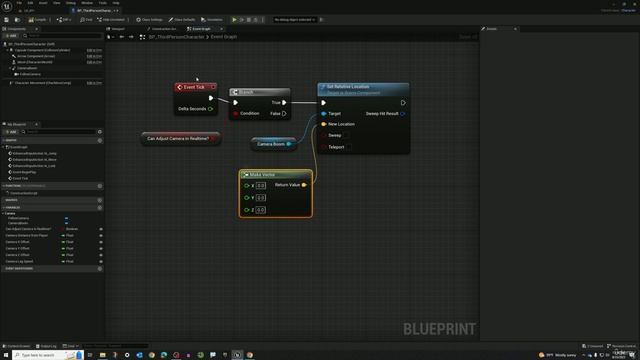Click the add Function plus icon
This screenshot has height=360, width=640.
(x=100, y=186)
